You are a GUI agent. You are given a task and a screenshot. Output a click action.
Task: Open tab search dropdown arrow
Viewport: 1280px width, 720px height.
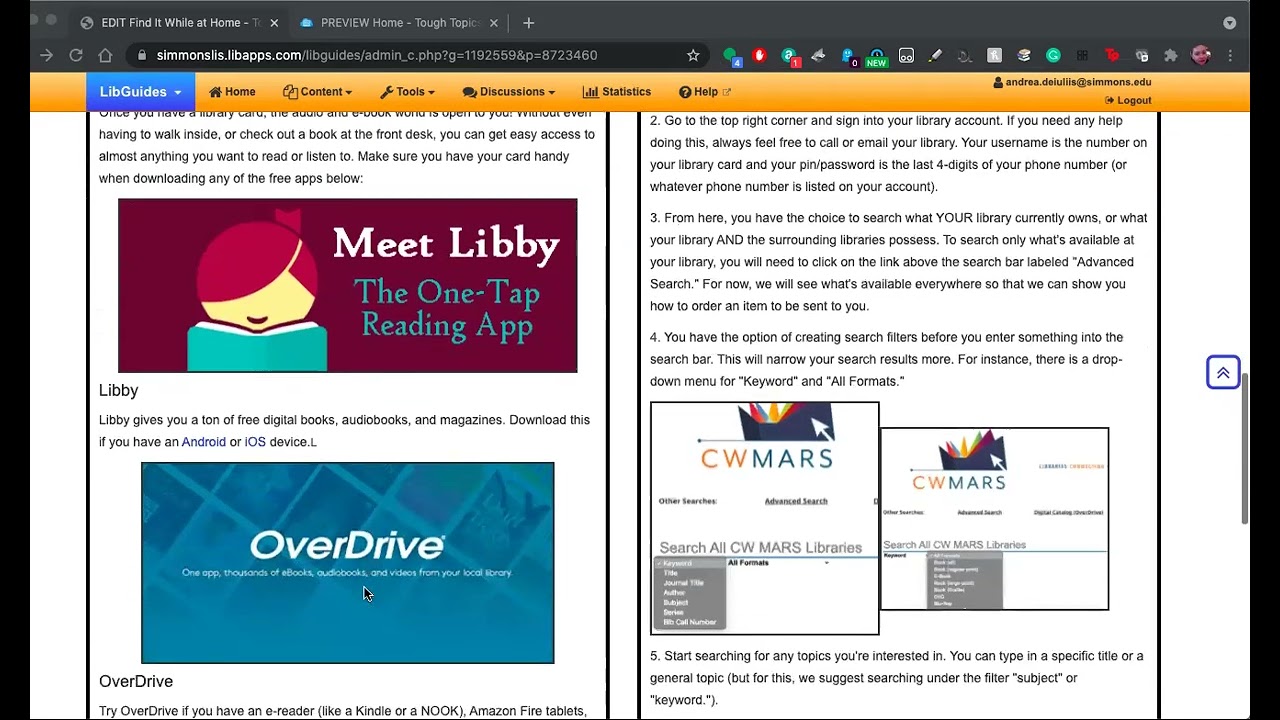coord(1229,23)
